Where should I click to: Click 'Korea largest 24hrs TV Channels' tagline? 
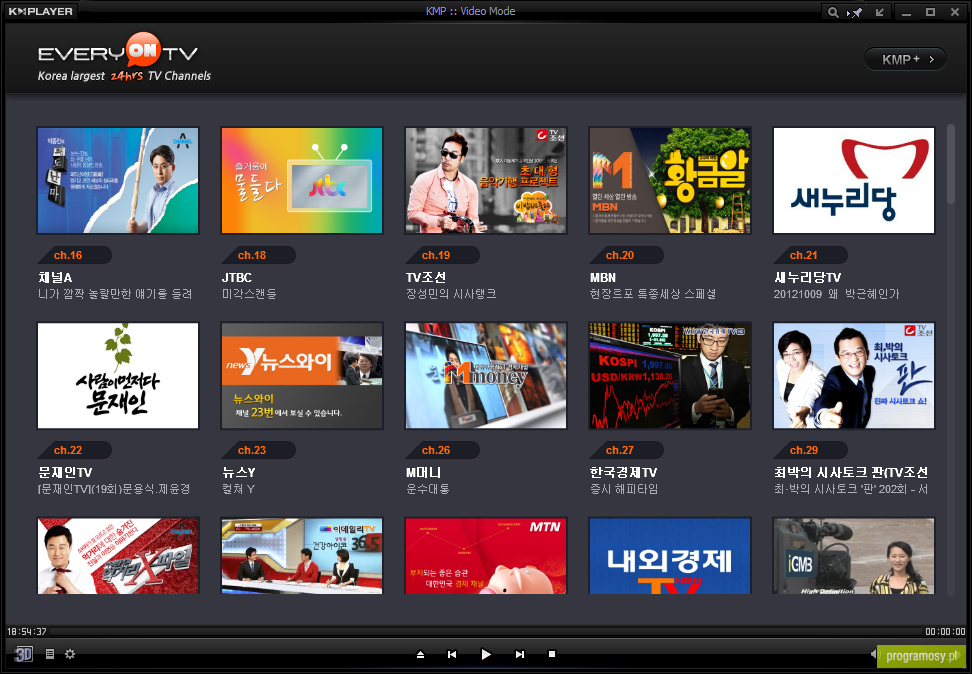tap(124, 76)
